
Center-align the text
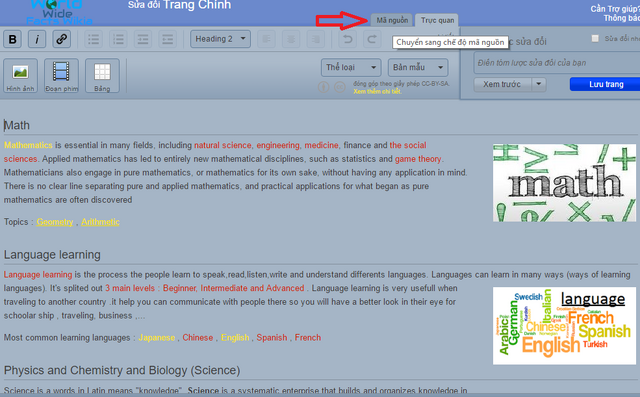[291, 39]
